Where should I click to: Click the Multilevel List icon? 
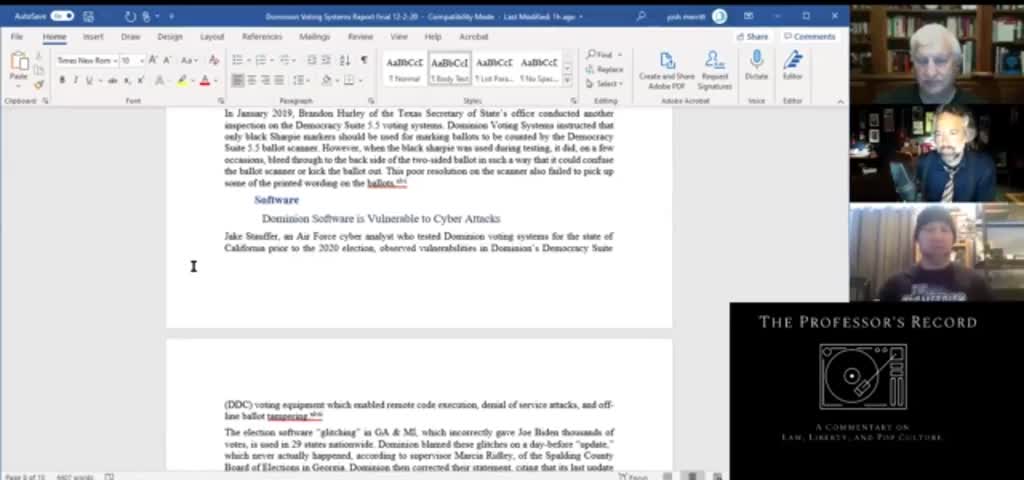click(x=285, y=60)
